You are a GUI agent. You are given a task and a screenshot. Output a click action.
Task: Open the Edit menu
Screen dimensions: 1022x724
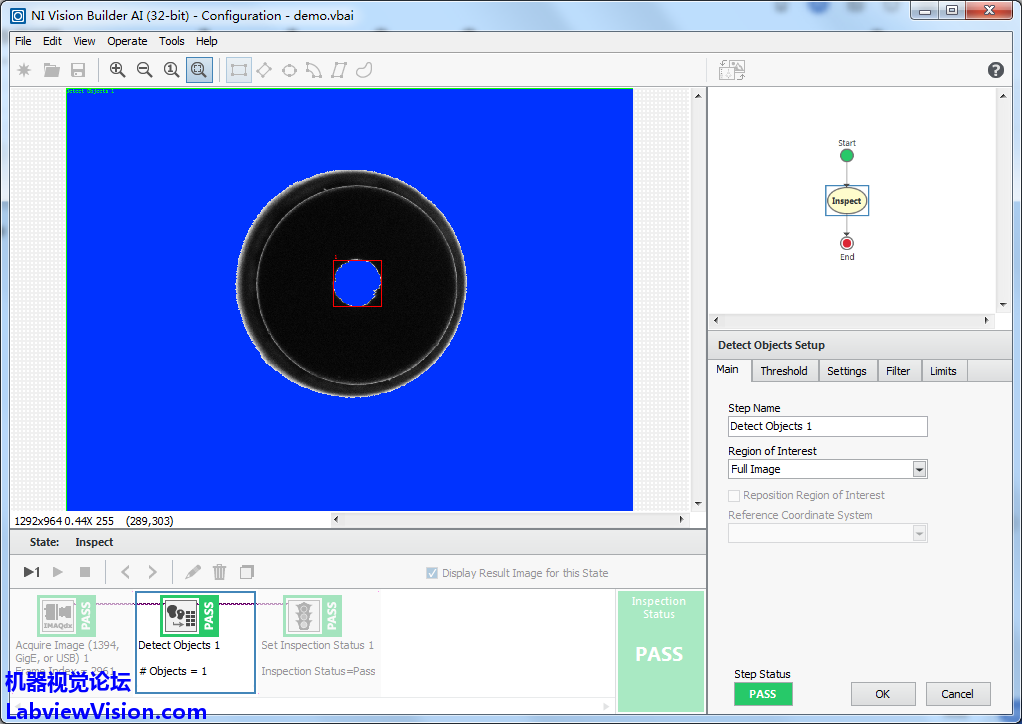tap(52, 41)
